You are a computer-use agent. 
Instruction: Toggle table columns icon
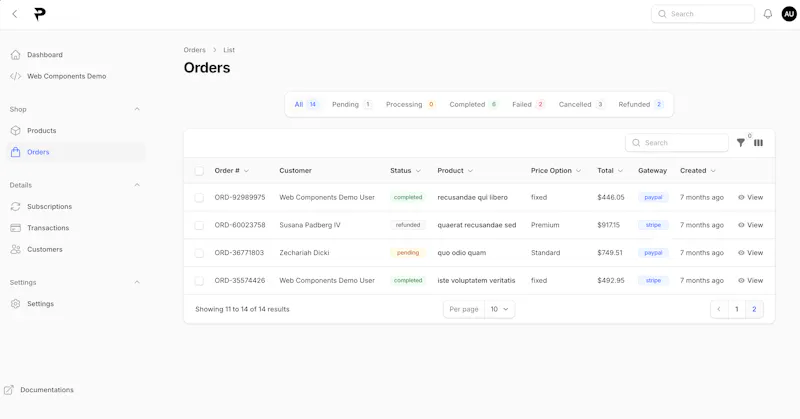click(759, 143)
